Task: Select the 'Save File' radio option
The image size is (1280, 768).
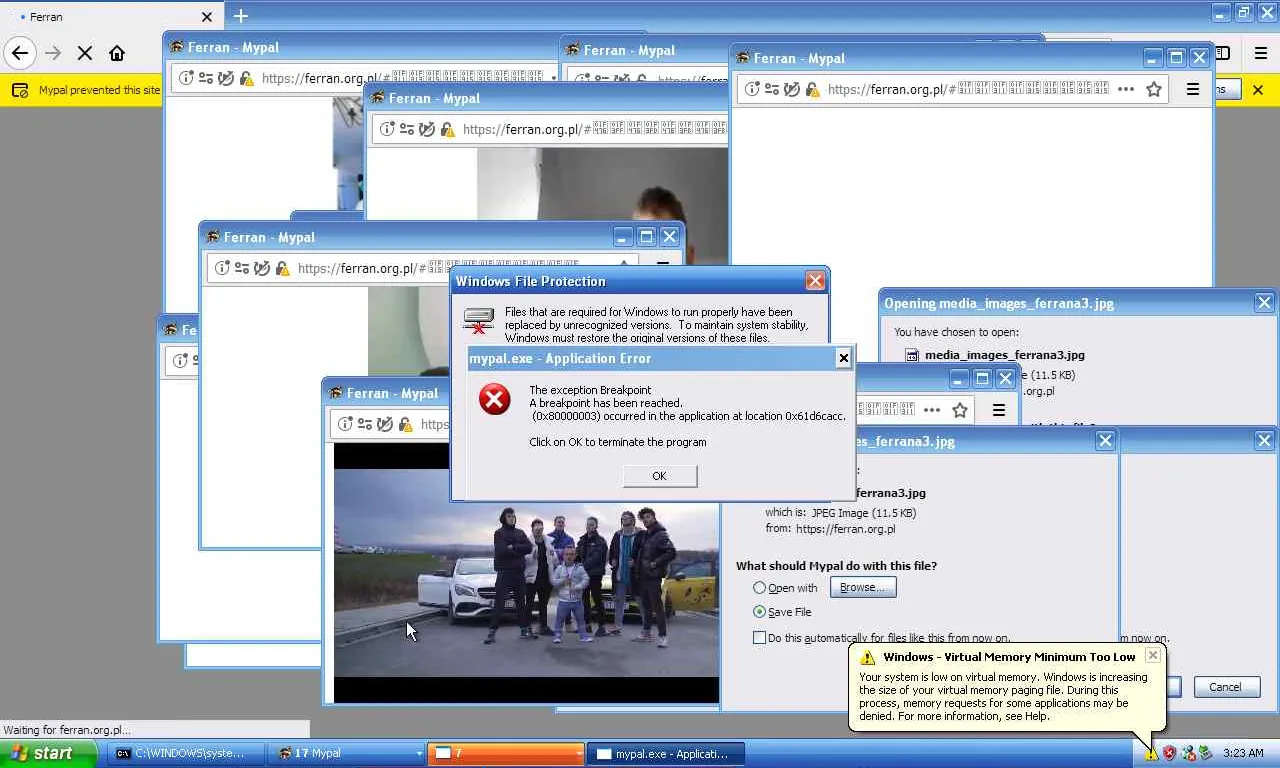Action: (760, 612)
